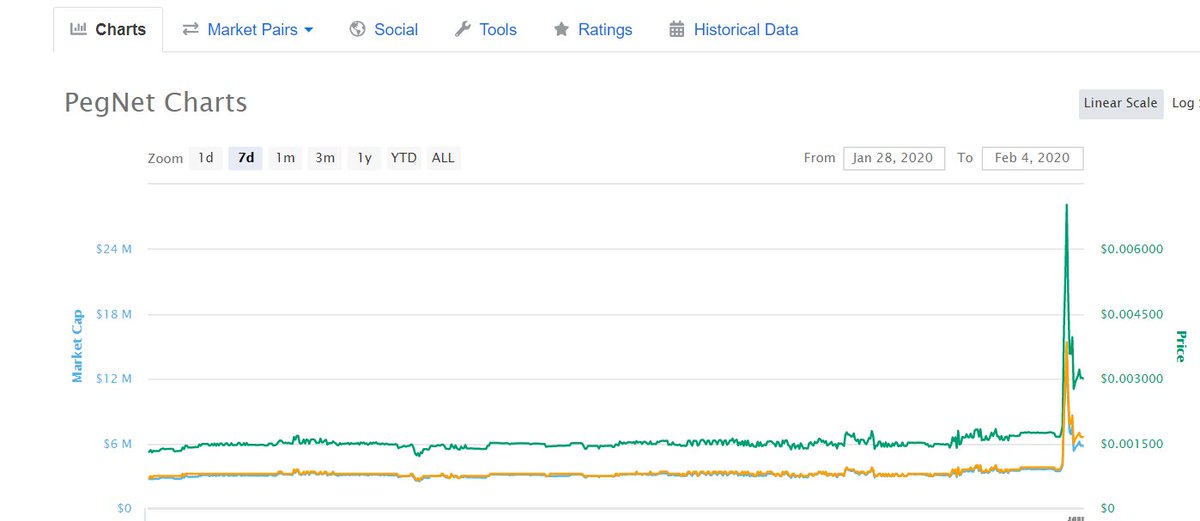Select the 7d zoom range

pos(245,158)
